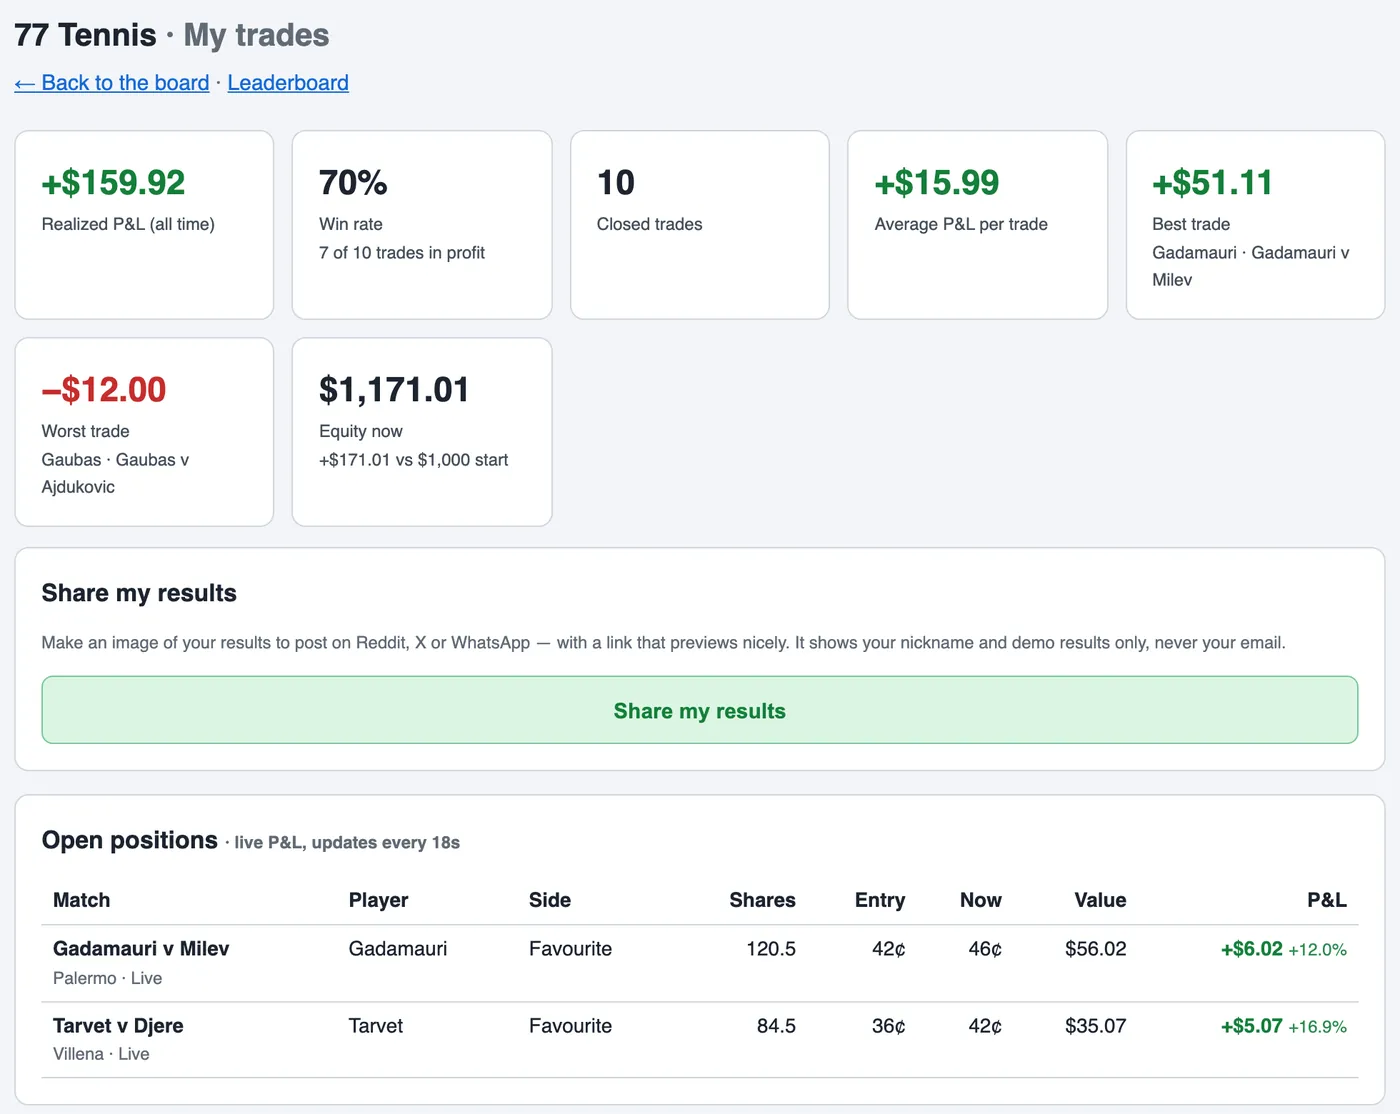Viewport: 1400px width, 1114px height.
Task: Click the 'Realized P&L (all time)' label
Action: click(128, 224)
